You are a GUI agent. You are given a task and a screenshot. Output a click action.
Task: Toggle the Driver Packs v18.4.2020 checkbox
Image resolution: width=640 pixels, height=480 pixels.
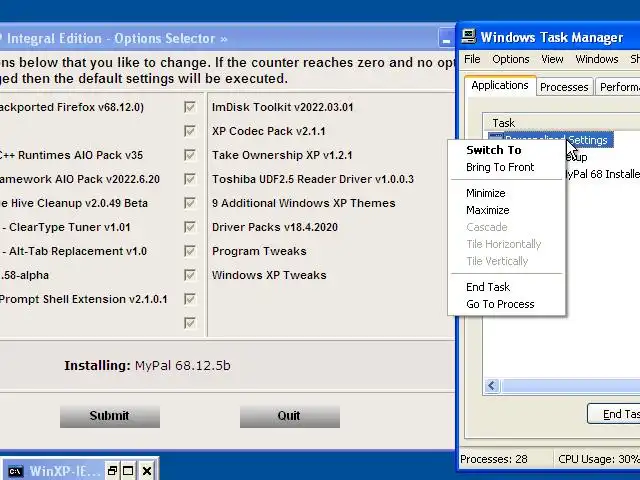(189, 227)
